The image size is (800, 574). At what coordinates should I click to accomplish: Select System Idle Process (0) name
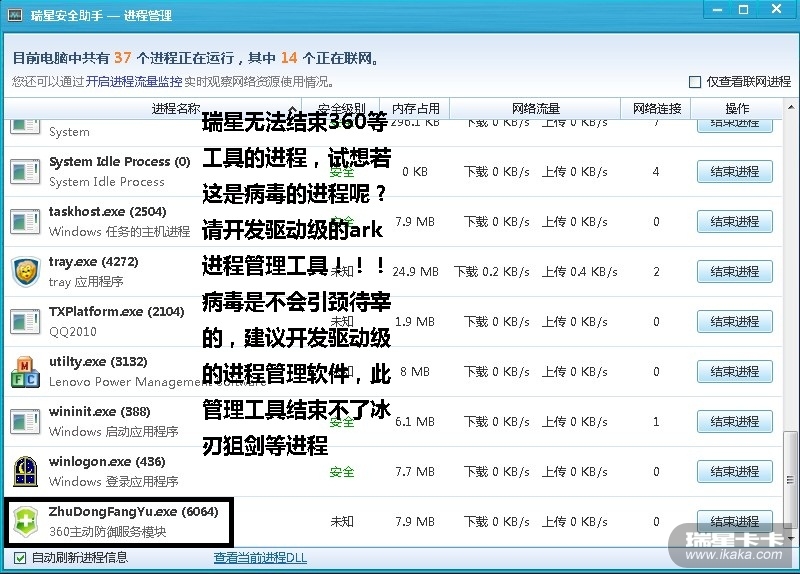coord(120,162)
